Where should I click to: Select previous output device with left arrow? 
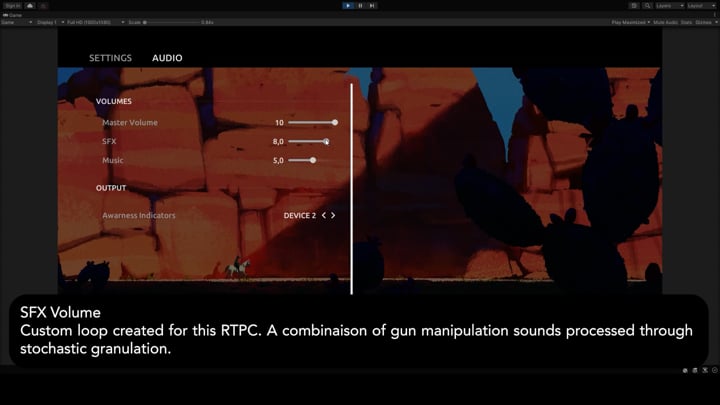[324, 215]
